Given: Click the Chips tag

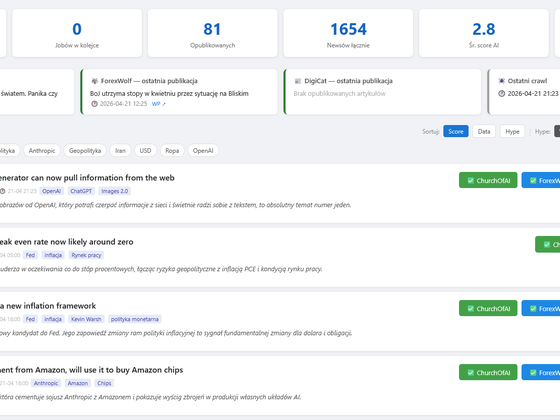Looking at the screenshot, I should pyautogui.click(x=104, y=383).
